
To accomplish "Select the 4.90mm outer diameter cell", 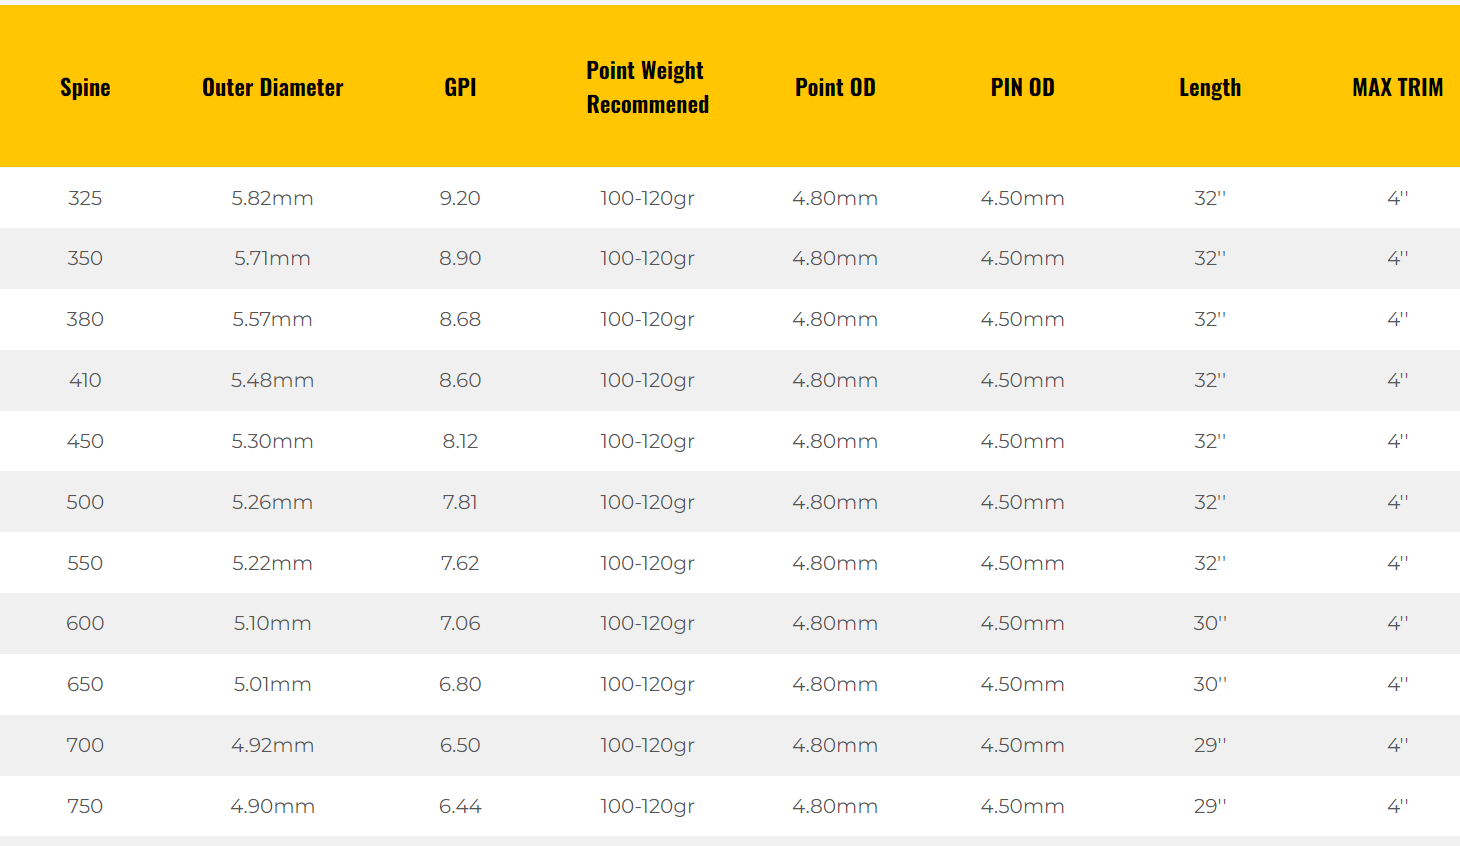I will tap(272, 807).
